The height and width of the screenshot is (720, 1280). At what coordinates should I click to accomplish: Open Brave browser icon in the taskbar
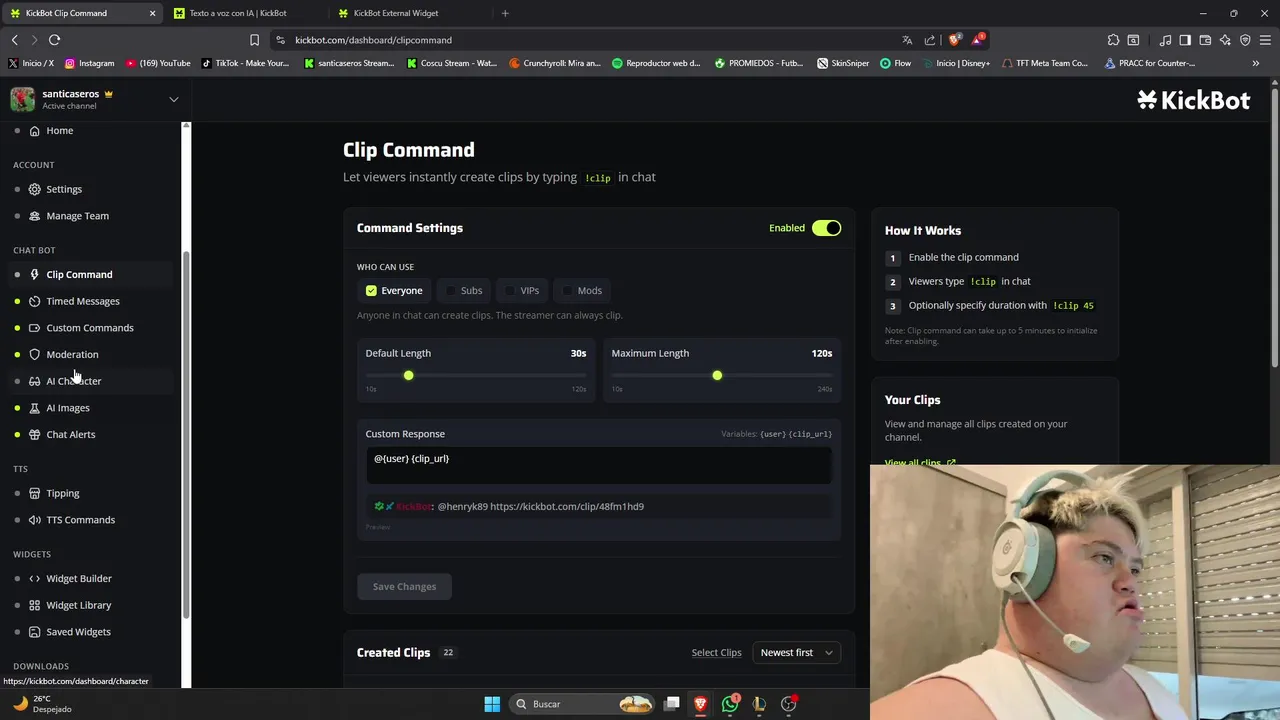click(x=701, y=704)
